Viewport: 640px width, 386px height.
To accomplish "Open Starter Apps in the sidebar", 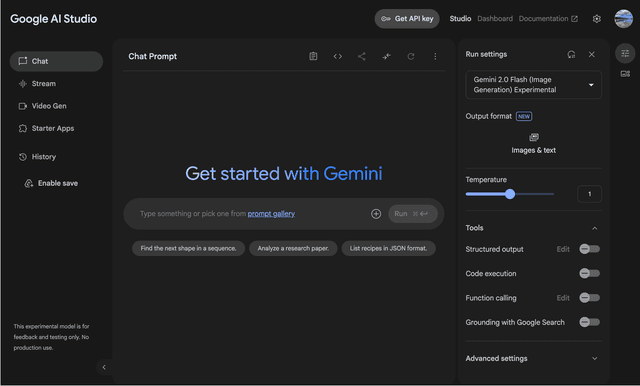I will pyautogui.click(x=56, y=129).
